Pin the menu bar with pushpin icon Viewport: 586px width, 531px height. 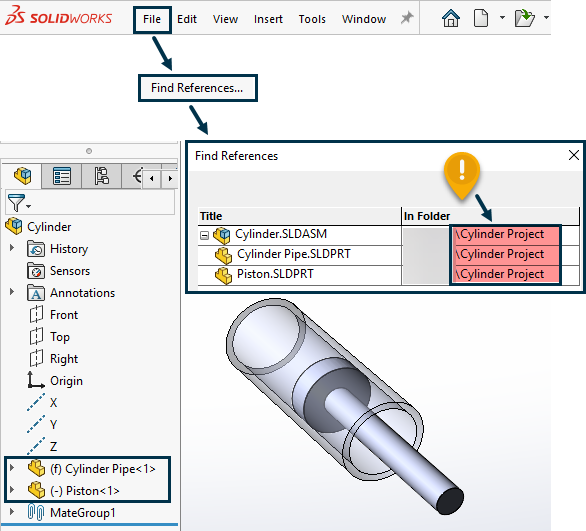coord(407,18)
